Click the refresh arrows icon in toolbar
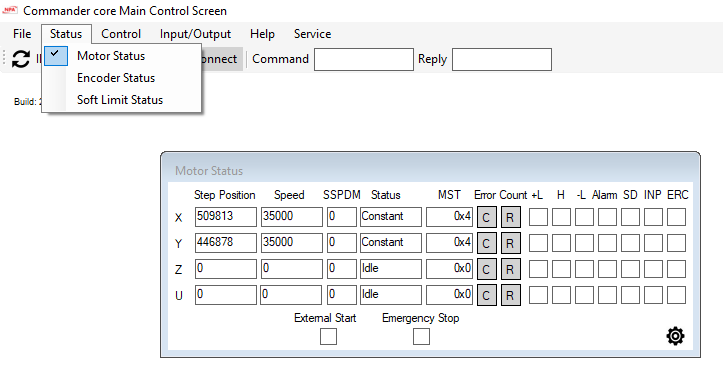The image size is (723, 383). (x=21, y=59)
